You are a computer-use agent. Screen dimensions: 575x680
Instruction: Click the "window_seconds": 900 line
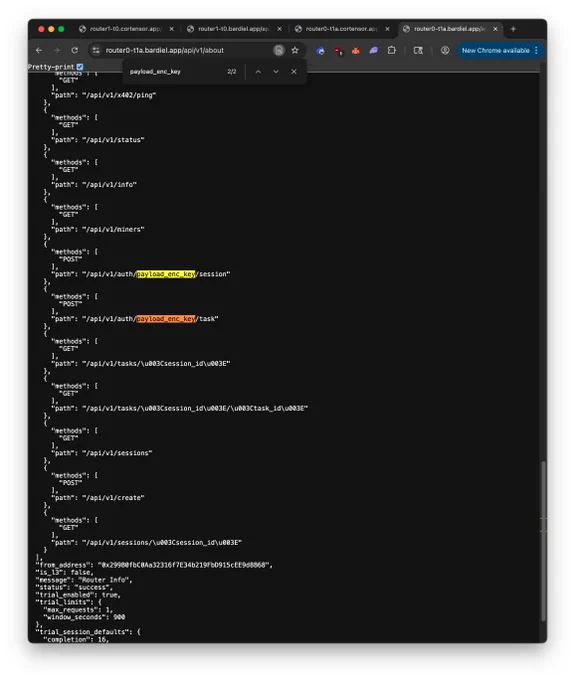(x=84, y=617)
